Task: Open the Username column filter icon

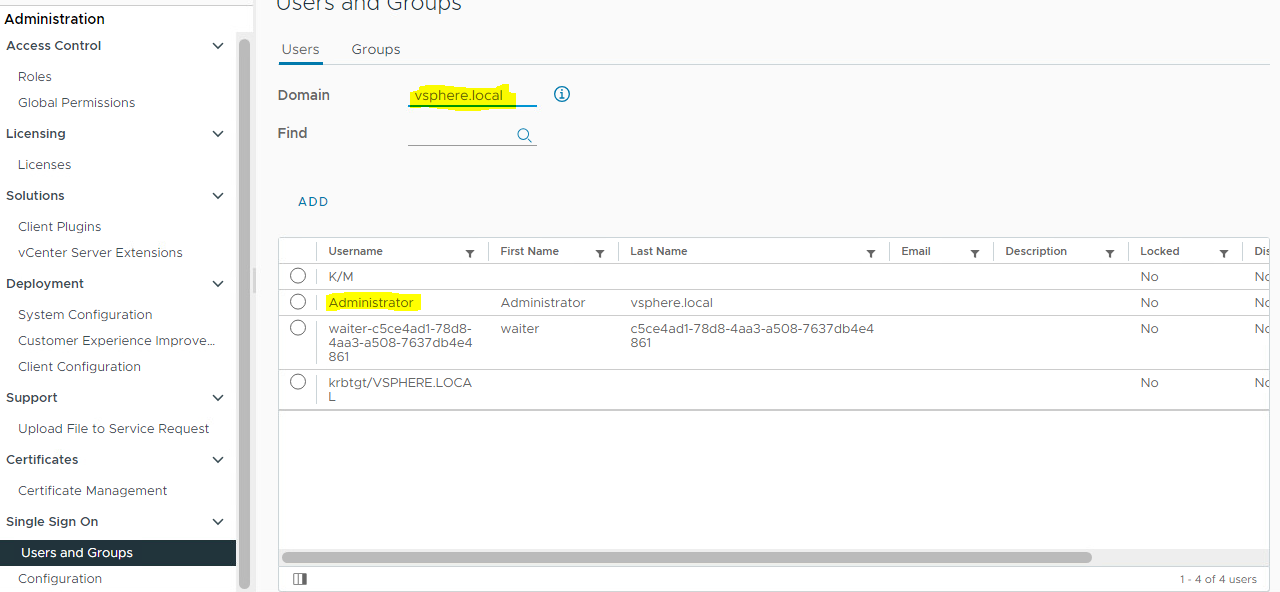Action: pos(470,253)
